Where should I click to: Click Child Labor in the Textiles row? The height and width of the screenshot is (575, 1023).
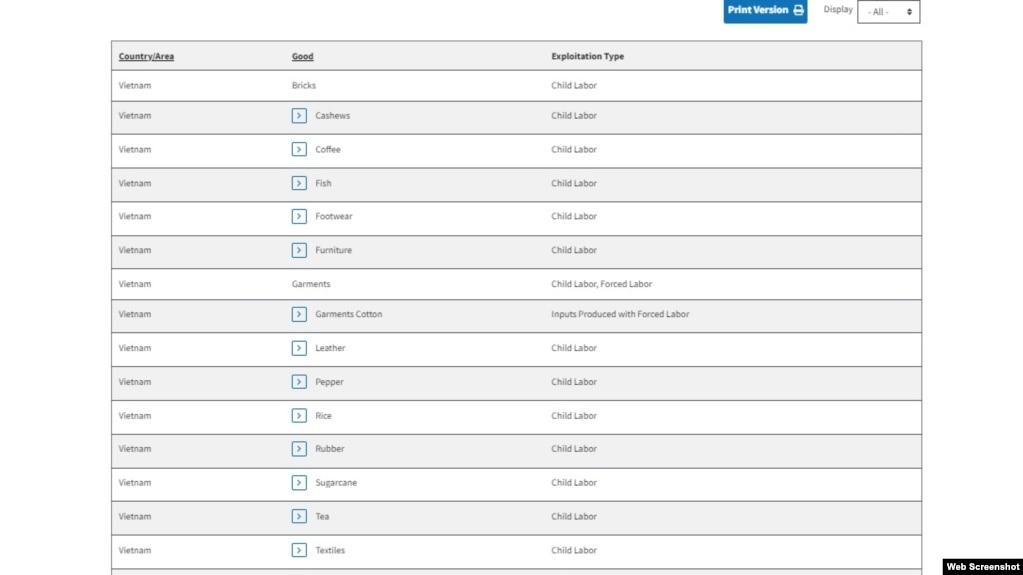coord(573,550)
